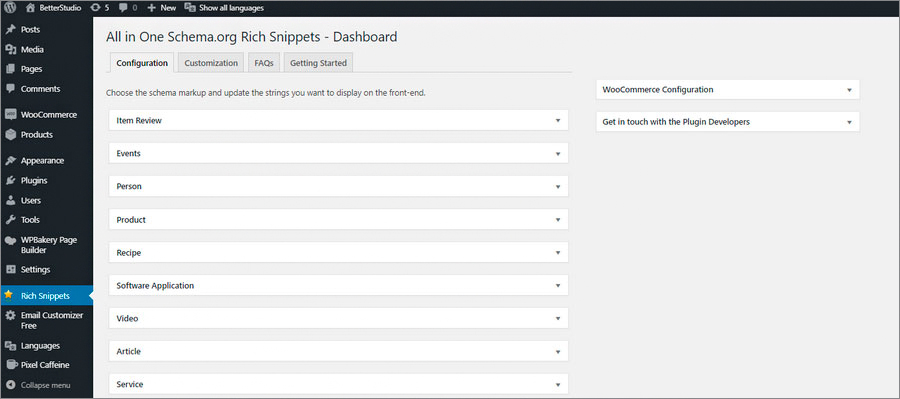Screen dimensions: 900x399
Task: Click Show all languages in admin bar
Action: (224, 8)
